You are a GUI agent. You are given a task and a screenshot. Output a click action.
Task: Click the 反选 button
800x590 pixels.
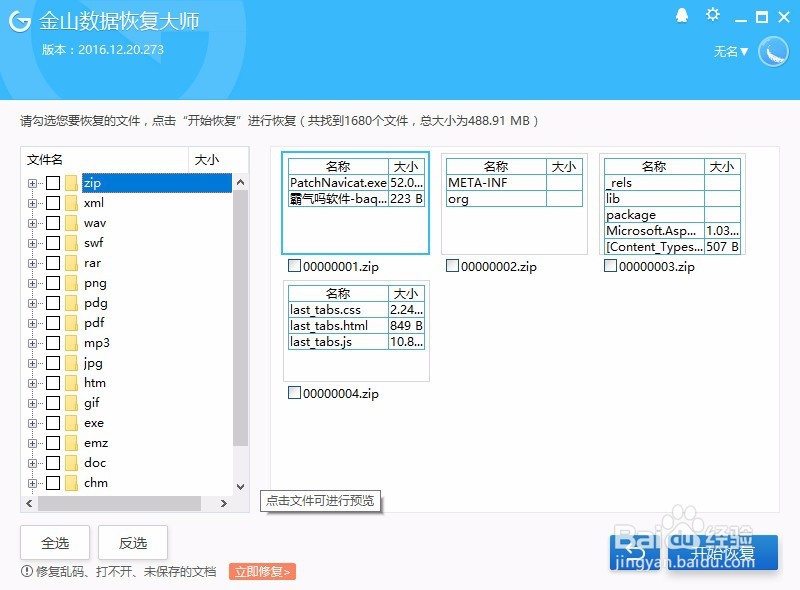pos(133,543)
